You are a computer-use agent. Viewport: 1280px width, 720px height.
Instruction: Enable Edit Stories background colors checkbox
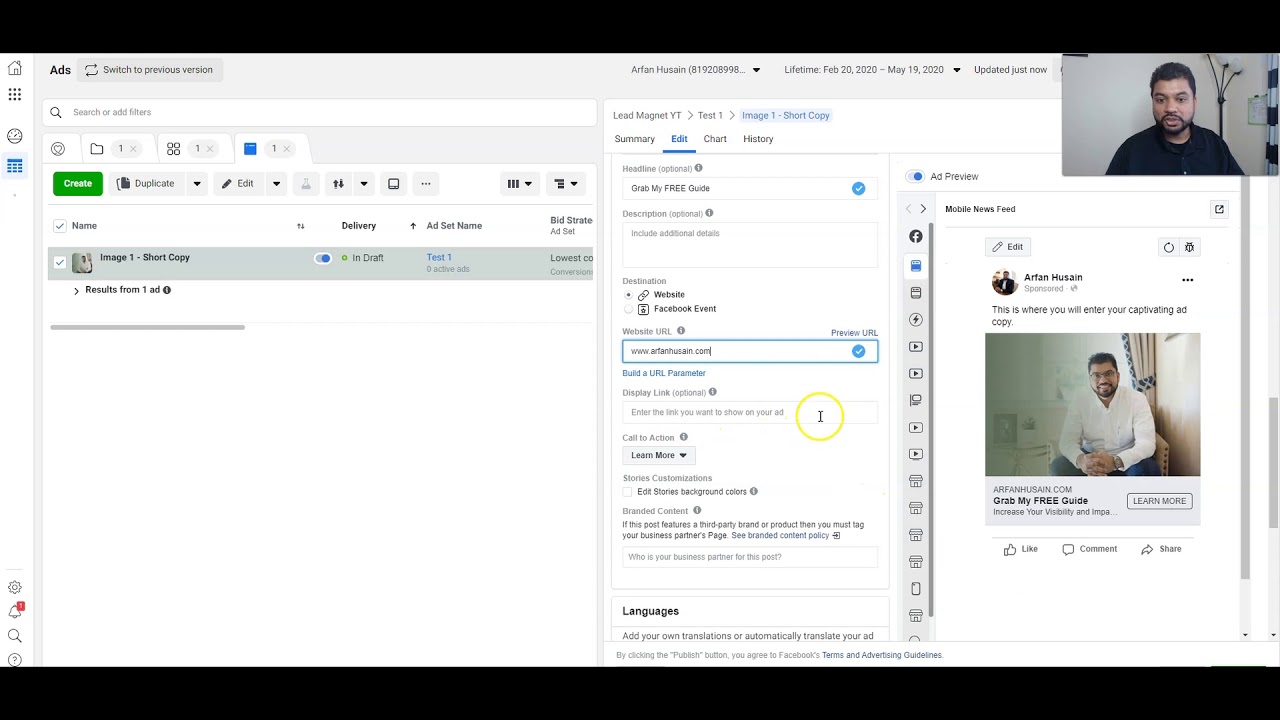coord(628,492)
